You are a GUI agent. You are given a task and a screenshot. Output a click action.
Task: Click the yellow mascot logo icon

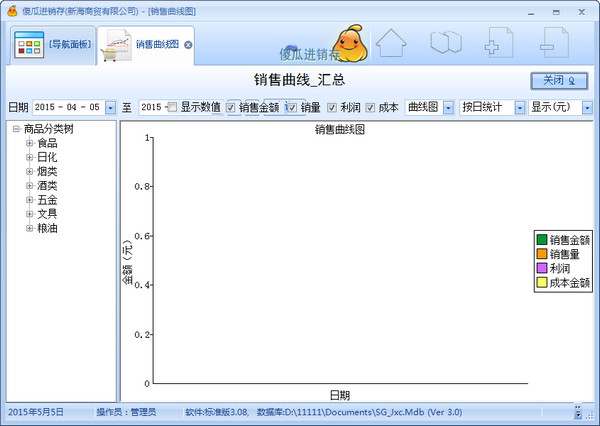[346, 40]
